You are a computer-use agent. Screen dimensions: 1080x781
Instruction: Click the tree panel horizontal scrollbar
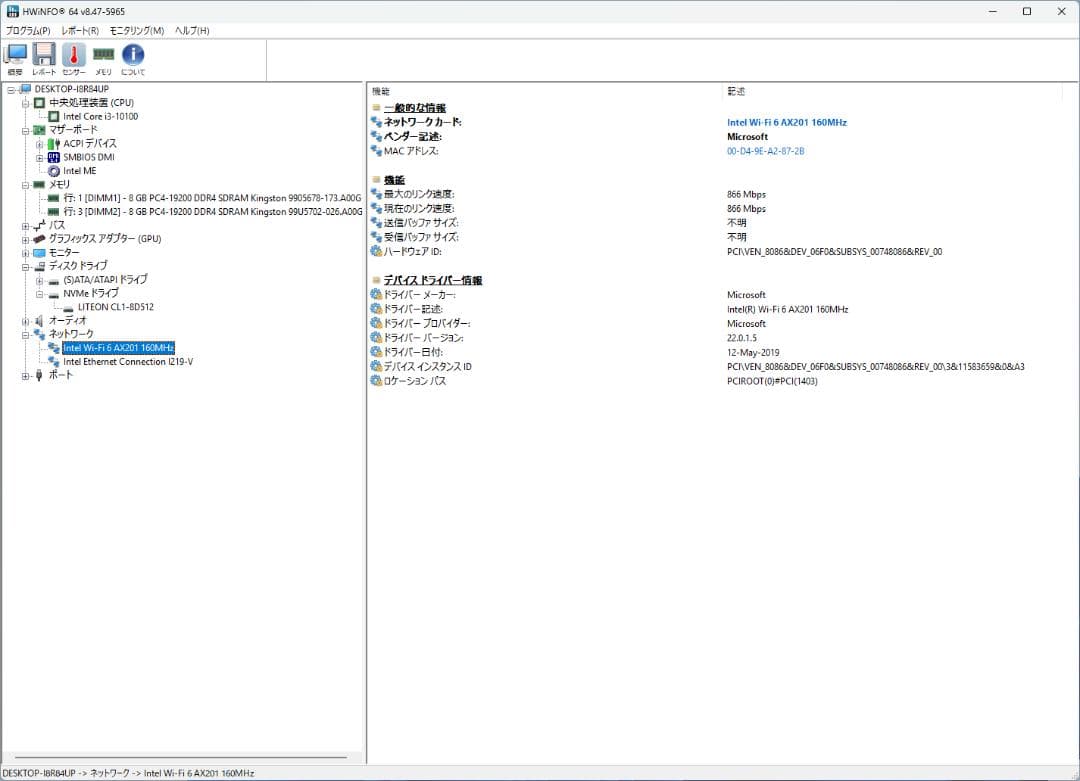[x=180, y=758]
